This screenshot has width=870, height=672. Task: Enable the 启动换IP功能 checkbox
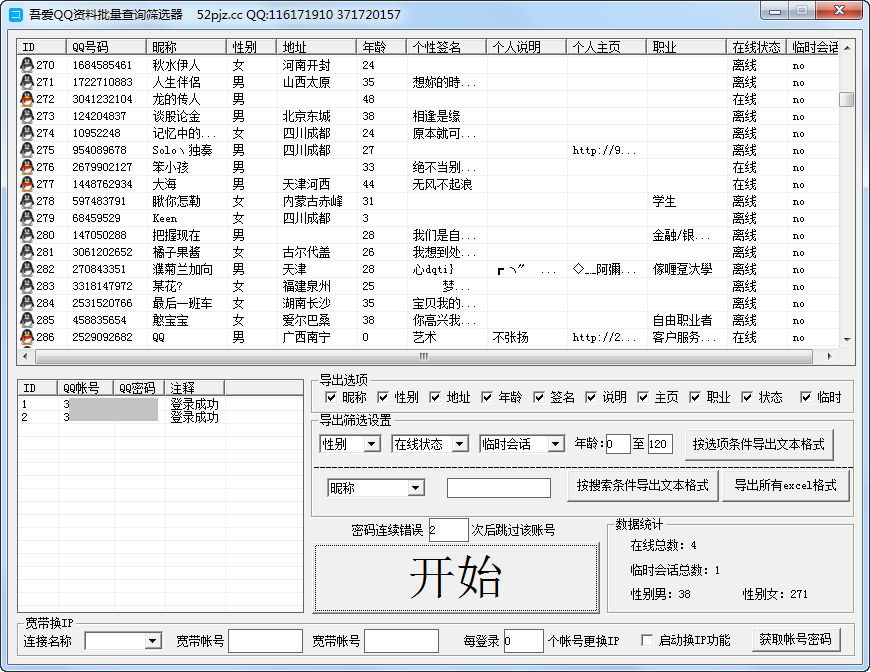tap(646, 640)
